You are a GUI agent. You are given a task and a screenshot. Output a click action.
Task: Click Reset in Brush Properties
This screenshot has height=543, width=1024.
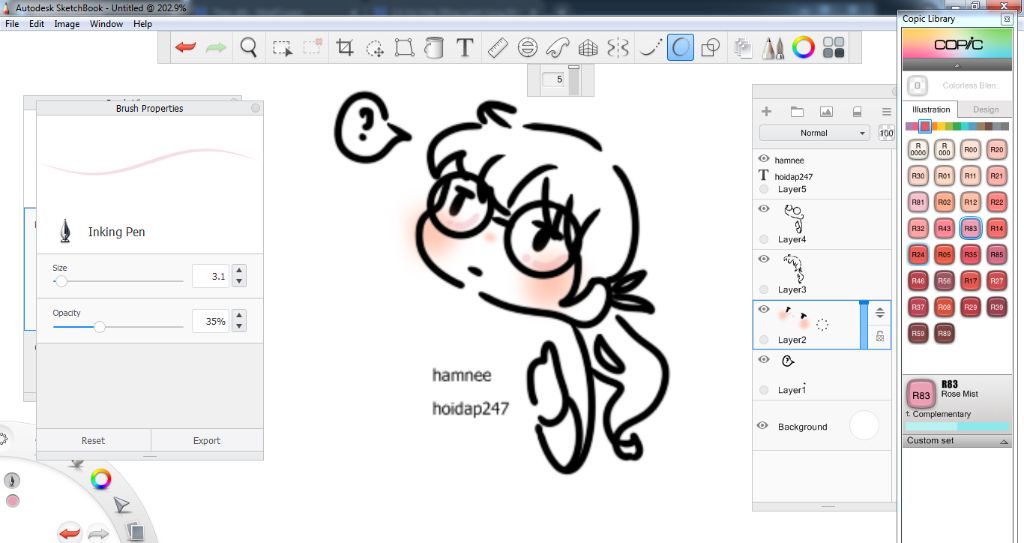93,440
